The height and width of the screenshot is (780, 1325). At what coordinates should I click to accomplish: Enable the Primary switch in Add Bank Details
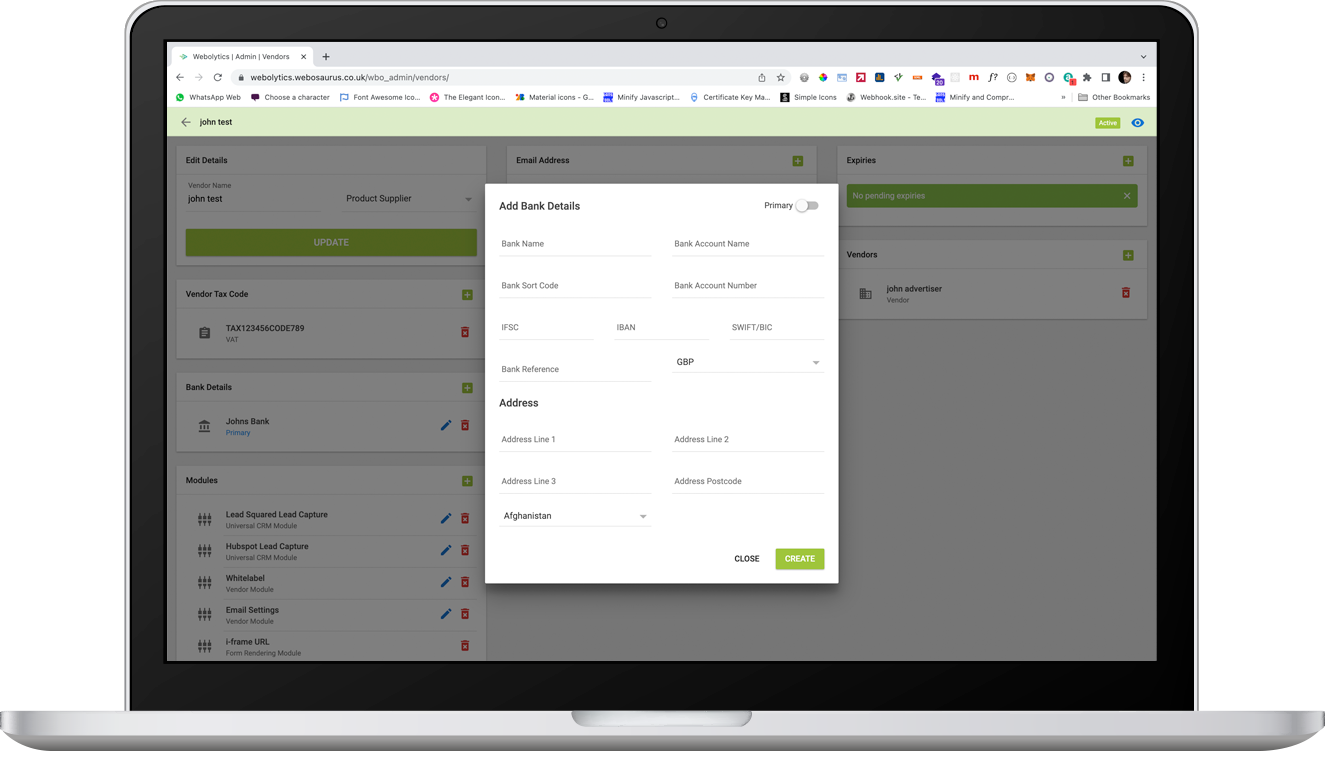(807, 205)
